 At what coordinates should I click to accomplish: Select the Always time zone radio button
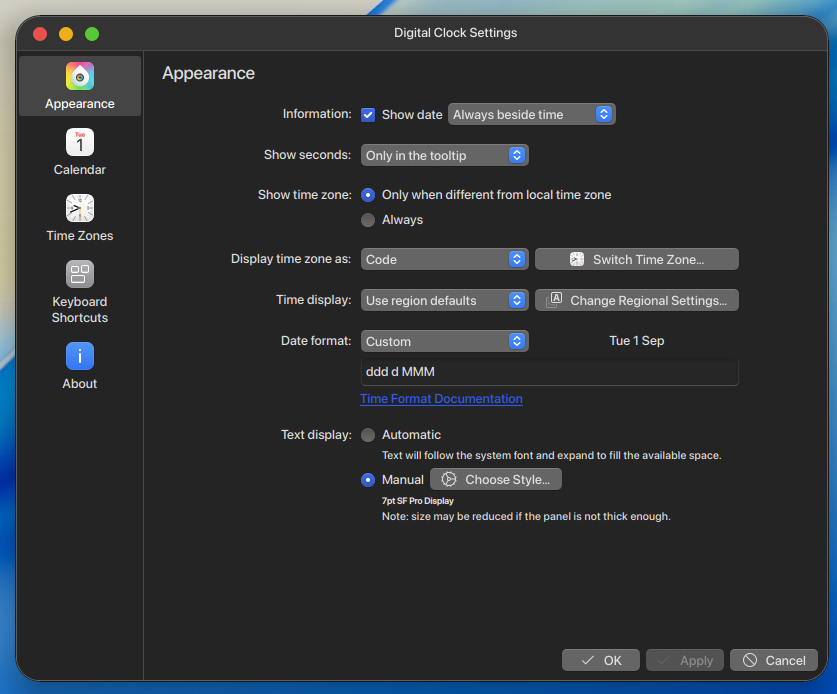[368, 220]
